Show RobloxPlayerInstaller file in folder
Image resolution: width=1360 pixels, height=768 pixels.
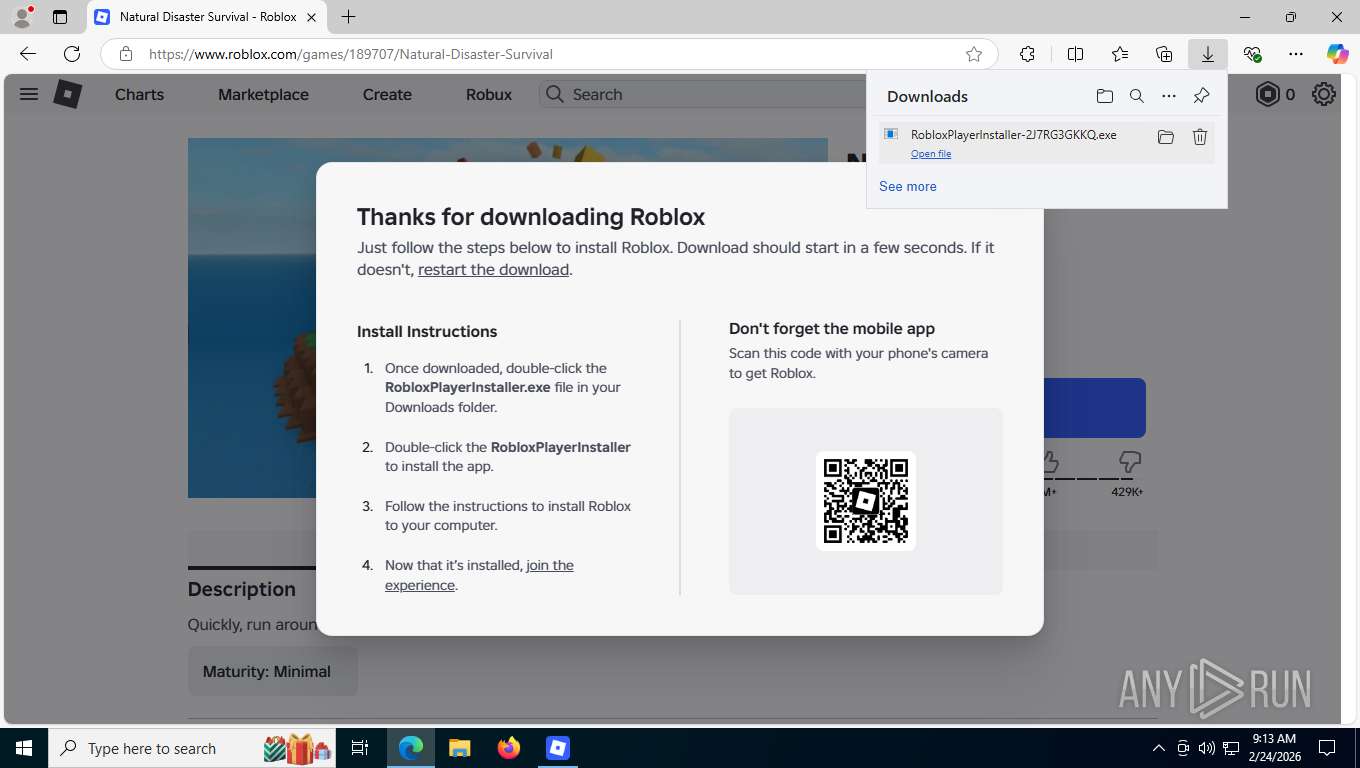(1165, 137)
